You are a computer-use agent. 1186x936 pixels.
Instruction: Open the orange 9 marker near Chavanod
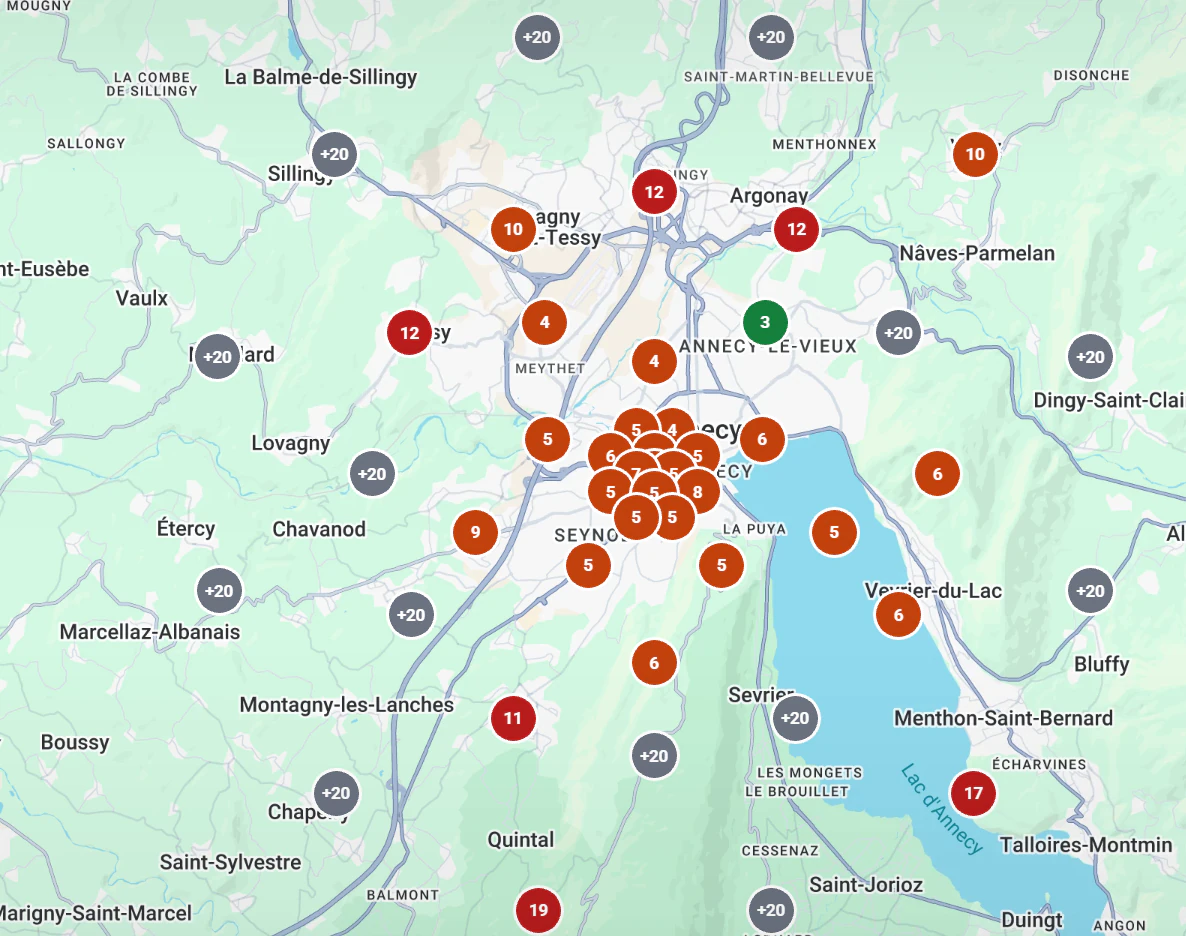coord(476,532)
